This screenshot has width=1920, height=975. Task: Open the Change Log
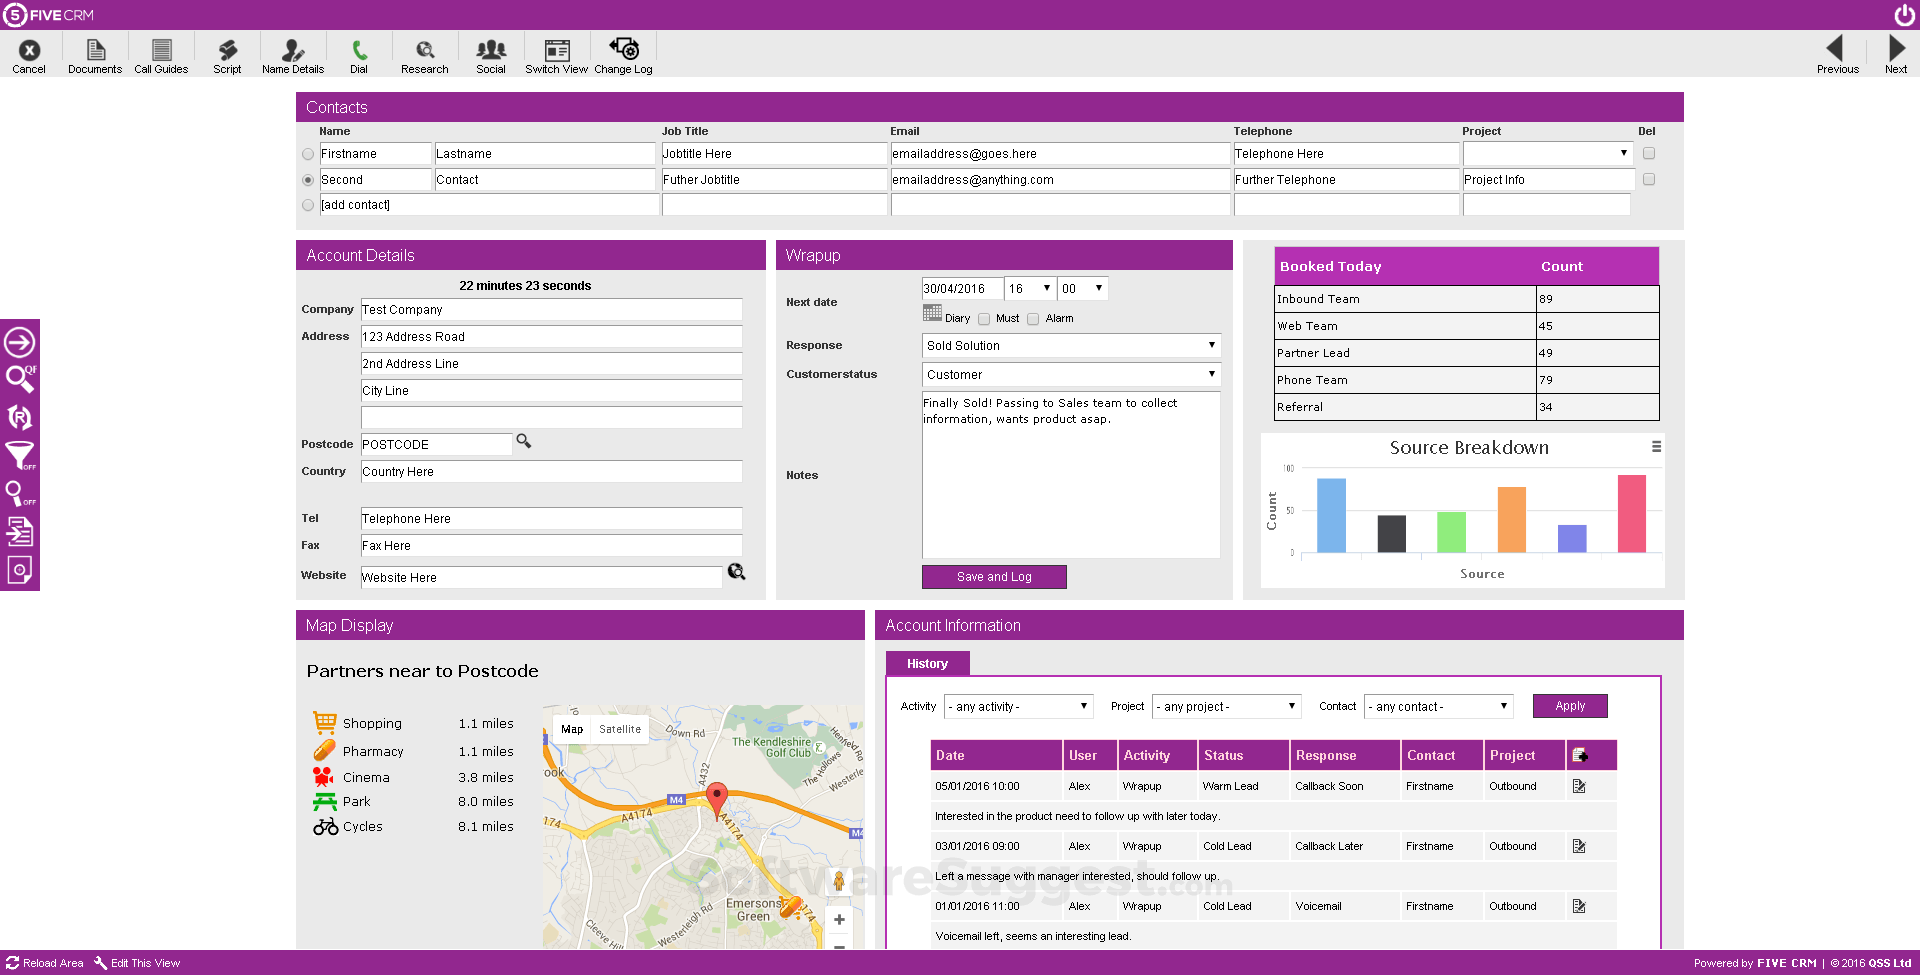point(623,53)
